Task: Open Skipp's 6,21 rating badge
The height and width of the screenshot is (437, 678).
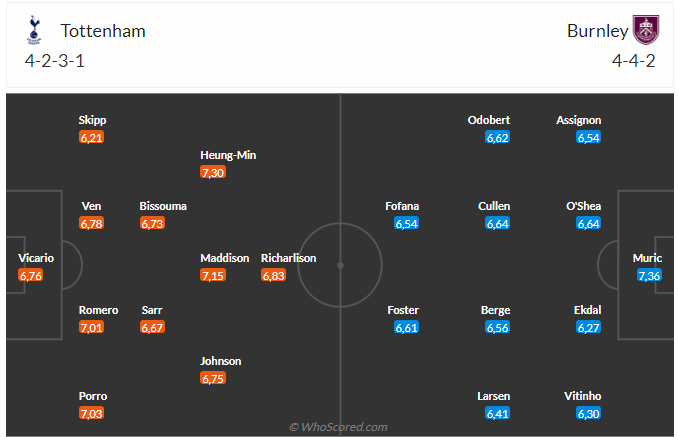Action: tap(91, 137)
